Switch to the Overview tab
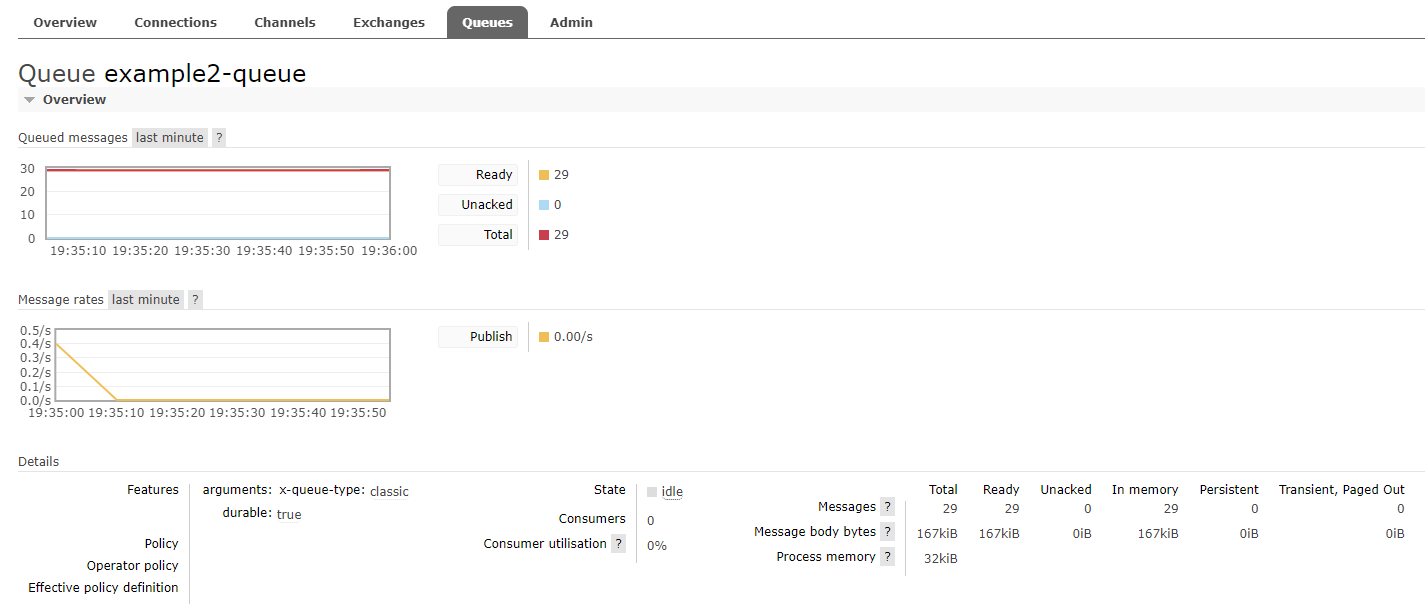 tap(65, 22)
